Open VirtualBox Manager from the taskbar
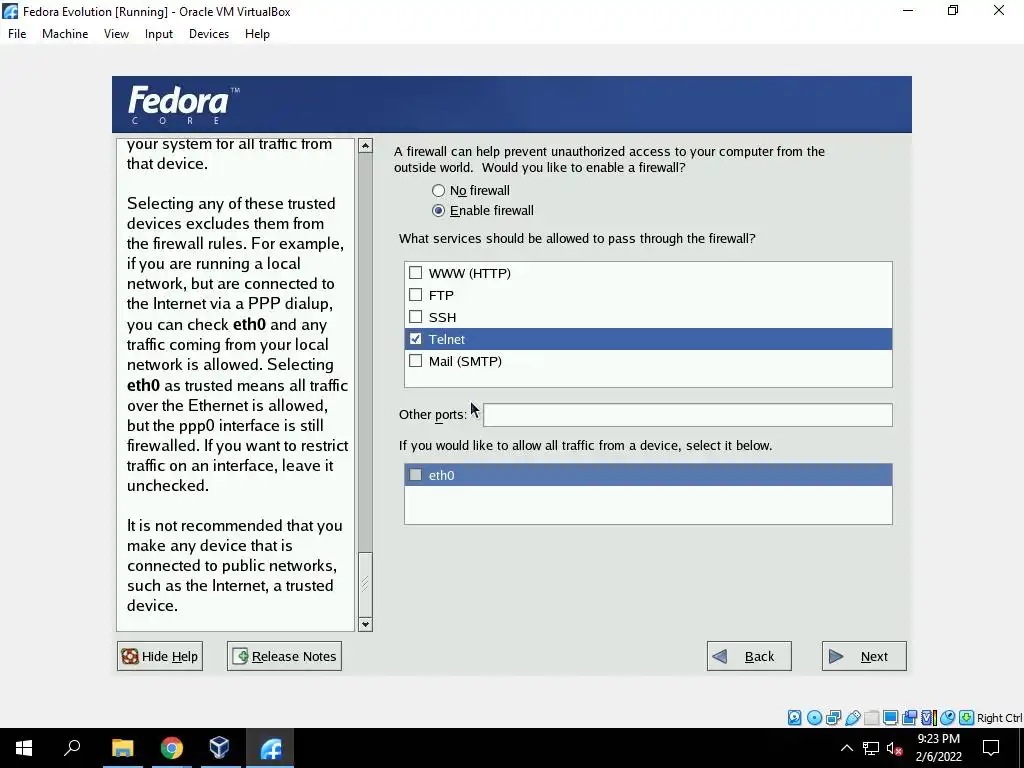 [x=220, y=748]
